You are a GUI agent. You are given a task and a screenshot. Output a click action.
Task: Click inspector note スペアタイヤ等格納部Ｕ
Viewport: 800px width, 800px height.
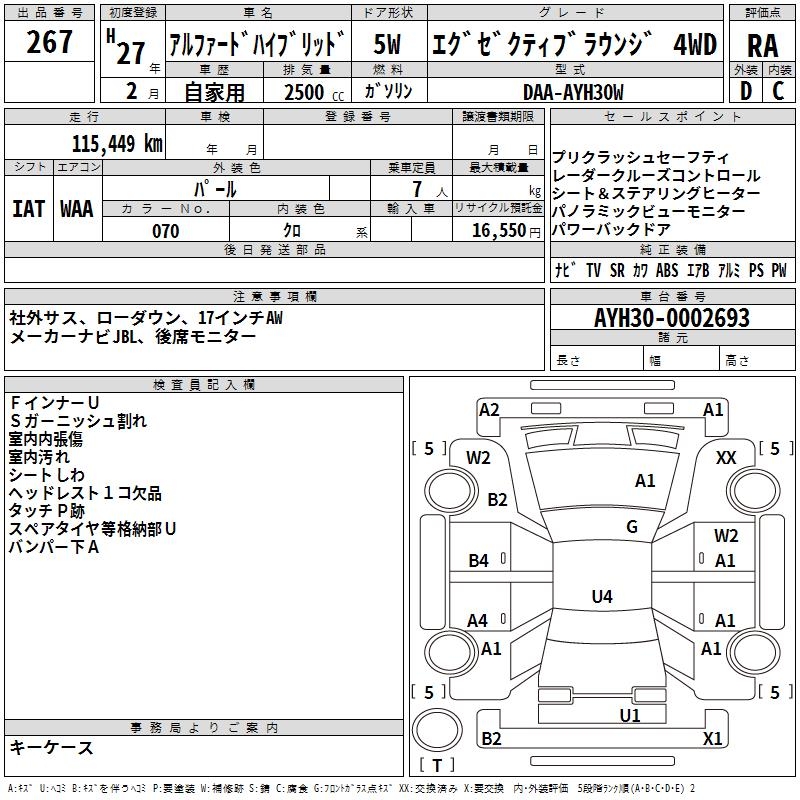[x=92, y=529]
